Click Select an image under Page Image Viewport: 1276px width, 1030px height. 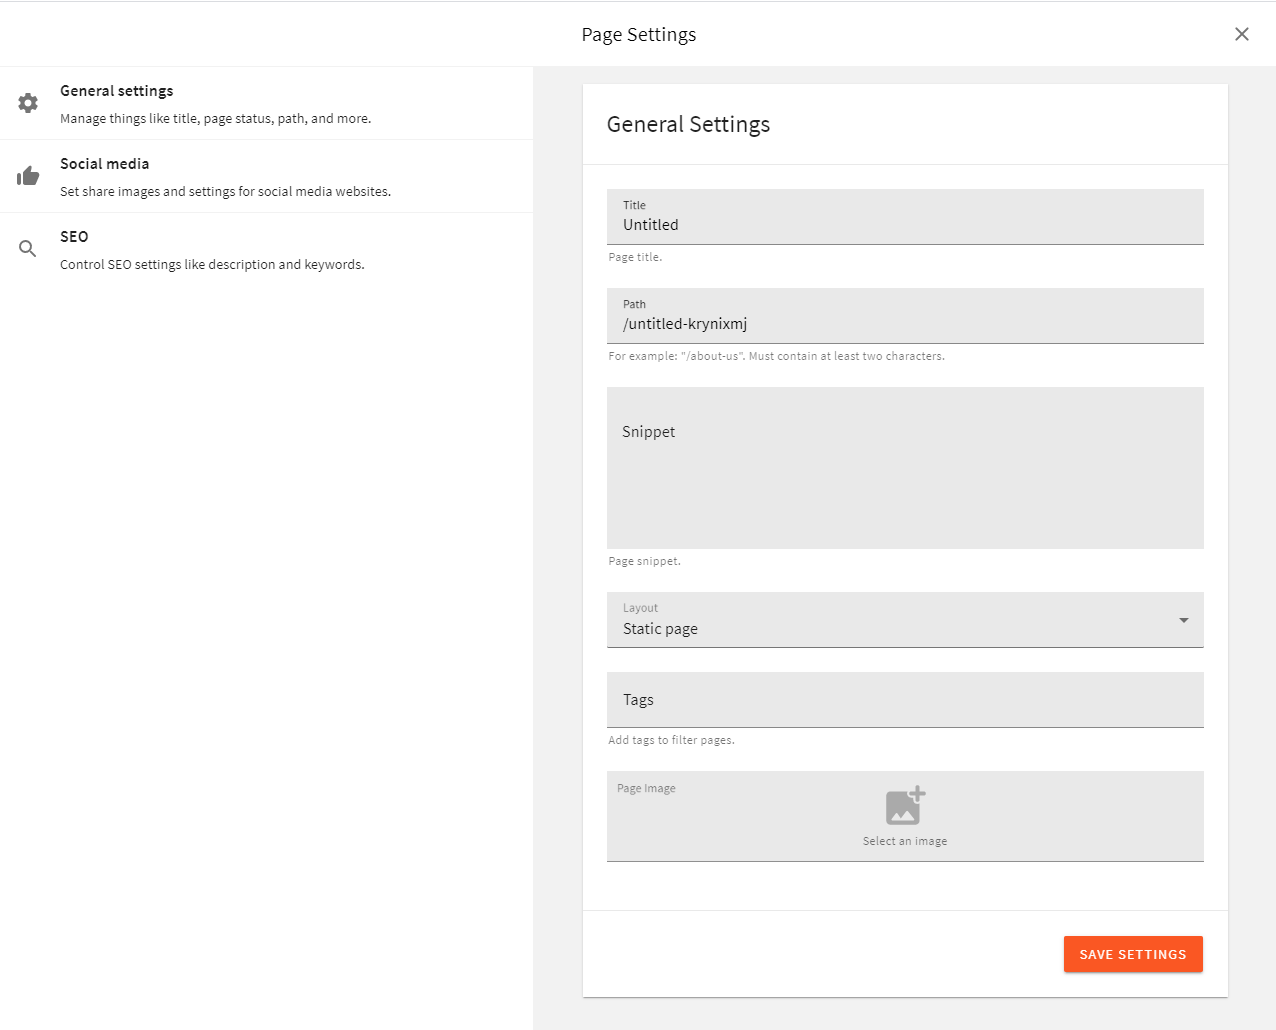coord(905,840)
